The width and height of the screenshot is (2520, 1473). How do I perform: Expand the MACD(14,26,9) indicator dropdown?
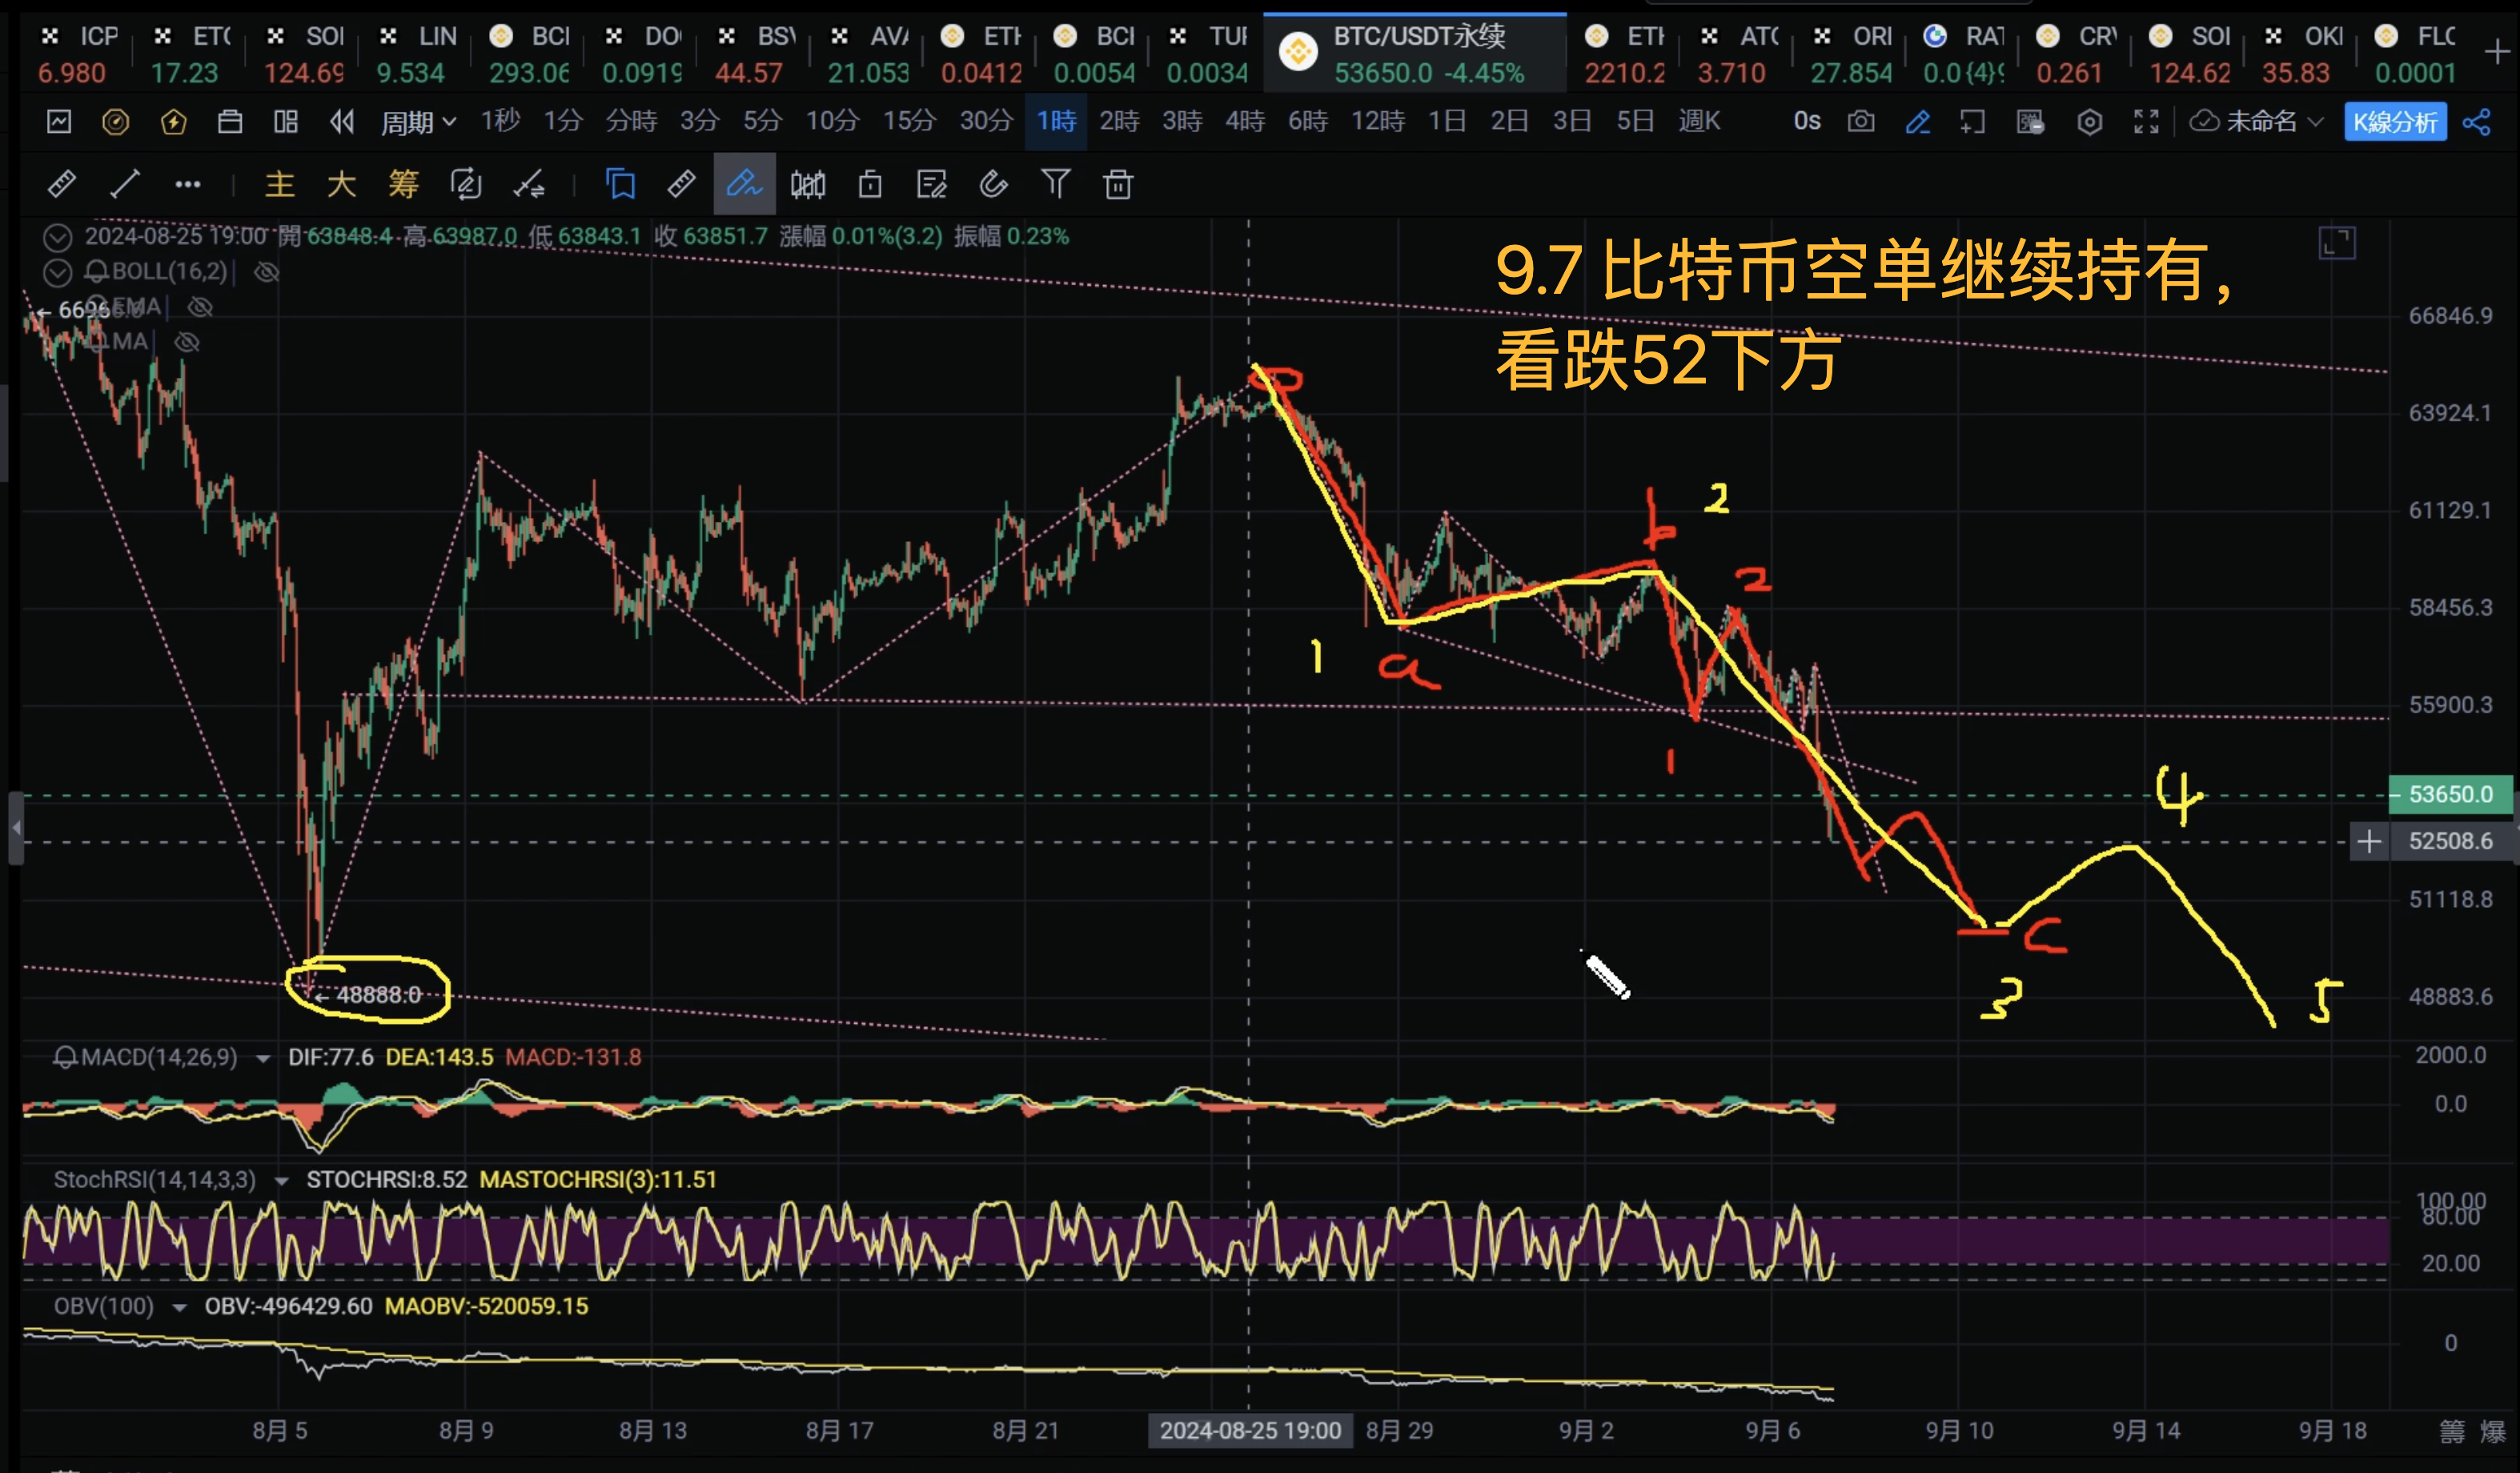point(264,1057)
